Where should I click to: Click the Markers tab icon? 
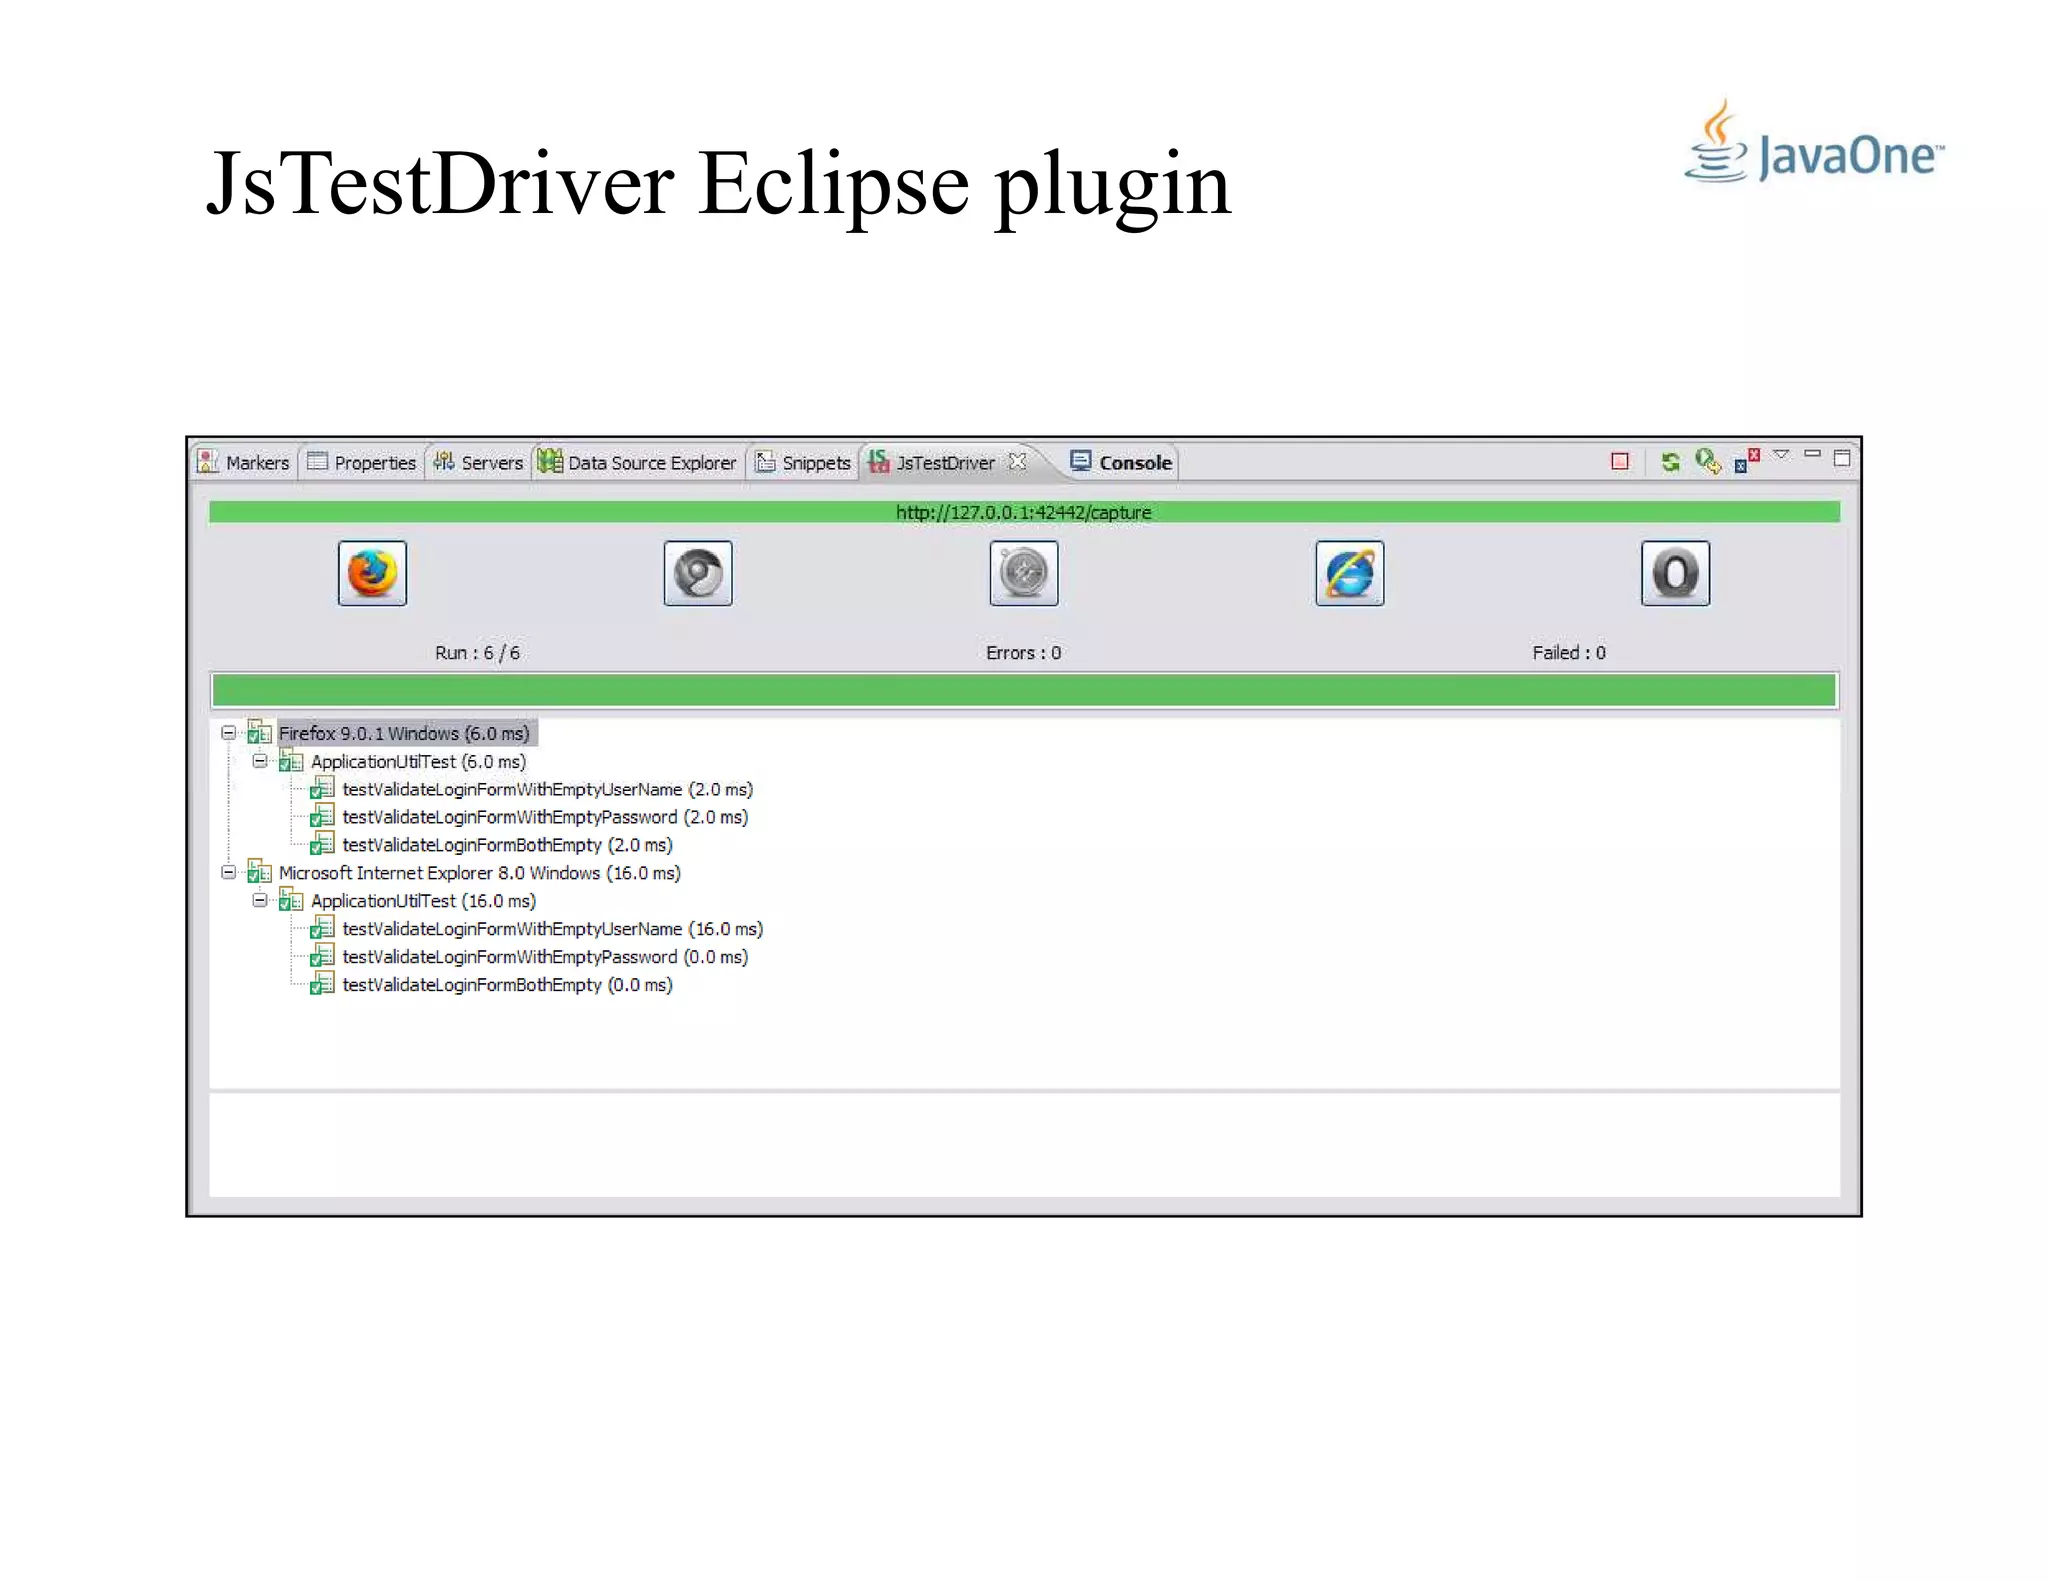point(208,461)
